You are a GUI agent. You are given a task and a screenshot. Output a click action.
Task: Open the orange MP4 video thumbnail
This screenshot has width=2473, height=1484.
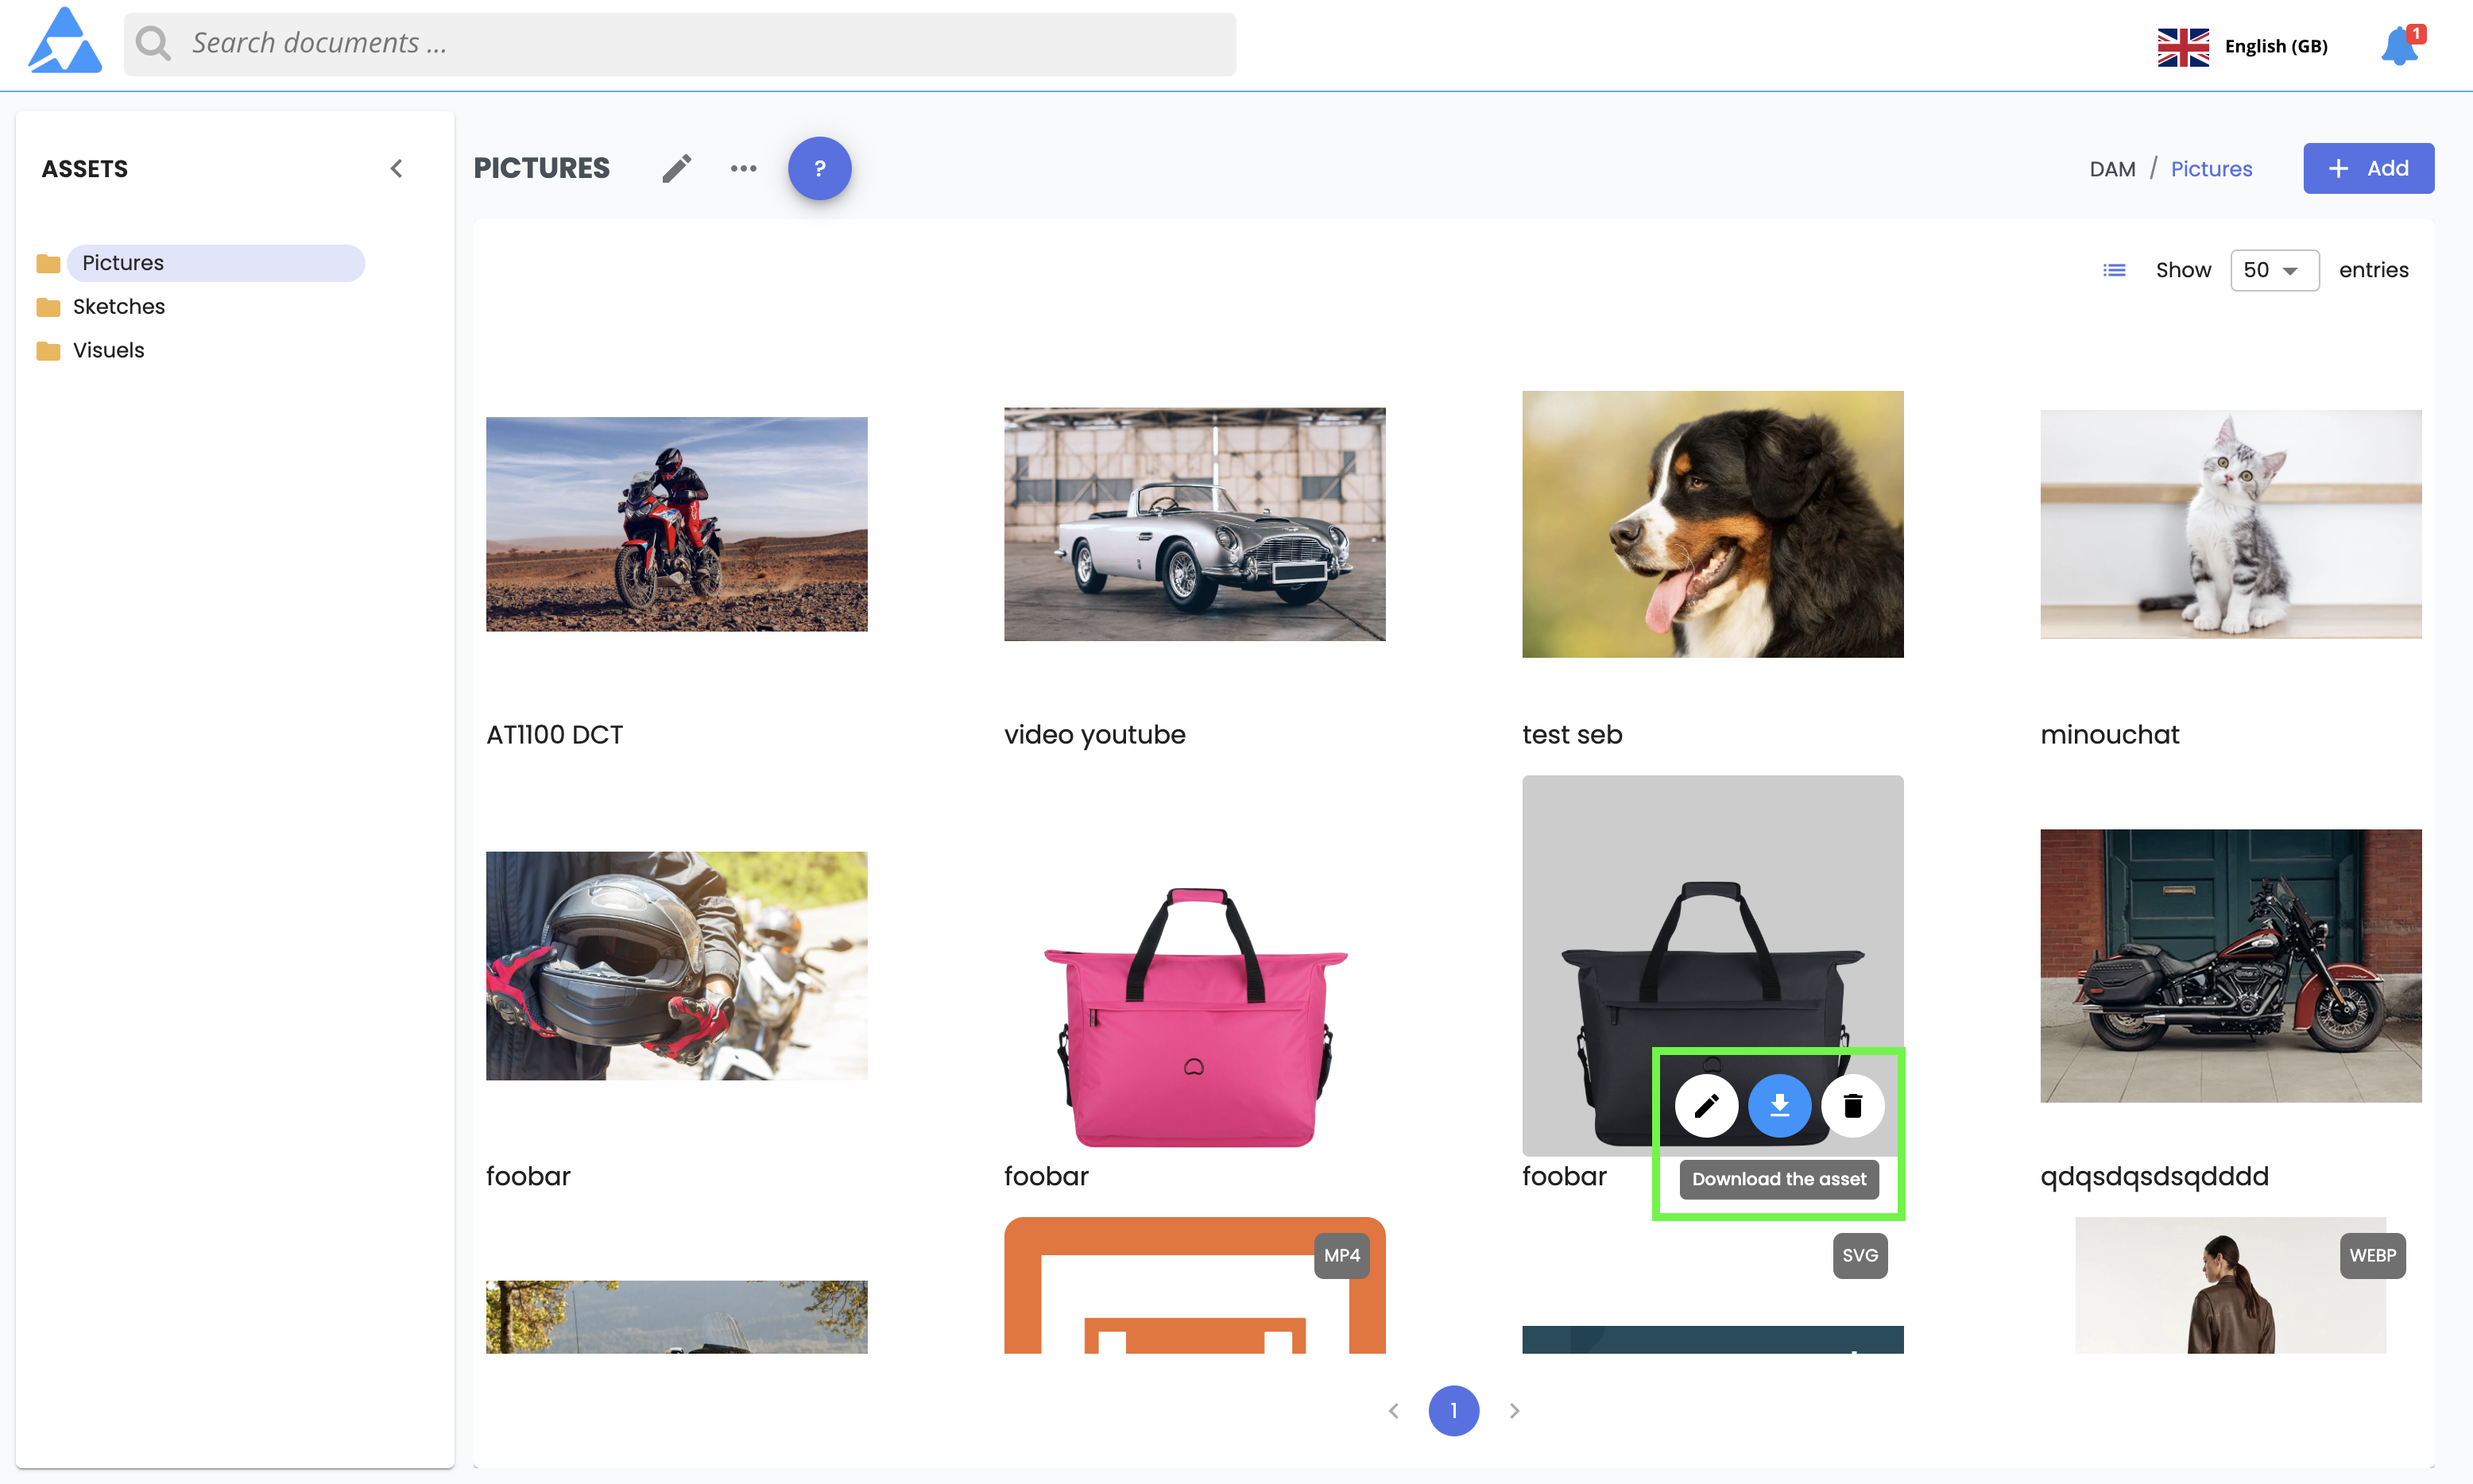point(1194,1285)
